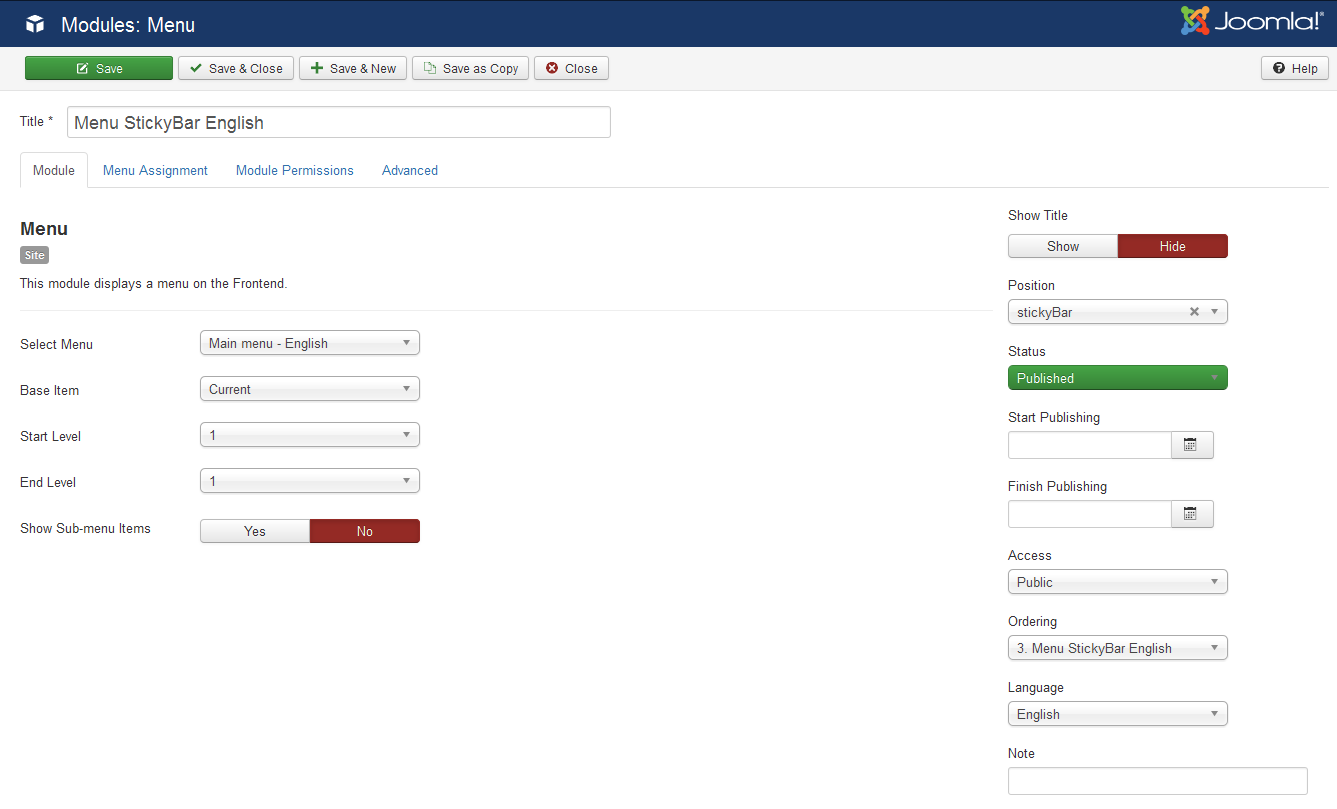Click the 'End Level' label
Screen dimensions: 1337x809
coord(48,482)
